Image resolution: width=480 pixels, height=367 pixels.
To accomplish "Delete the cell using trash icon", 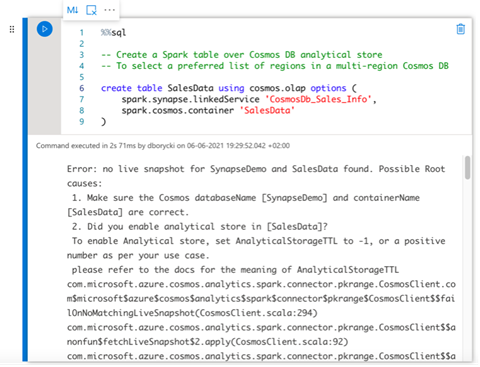I will (460, 29).
